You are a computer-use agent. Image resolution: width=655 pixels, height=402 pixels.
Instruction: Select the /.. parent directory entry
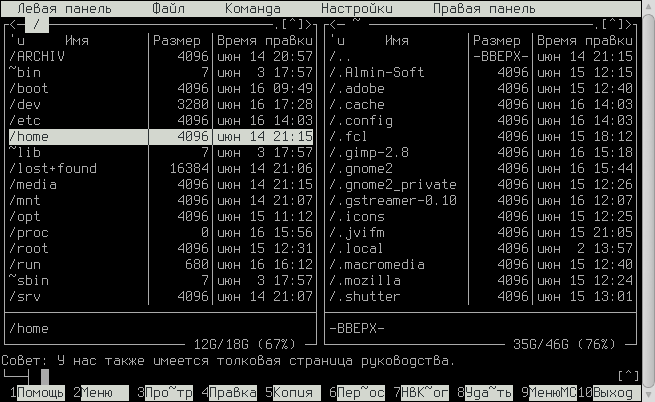point(481,56)
